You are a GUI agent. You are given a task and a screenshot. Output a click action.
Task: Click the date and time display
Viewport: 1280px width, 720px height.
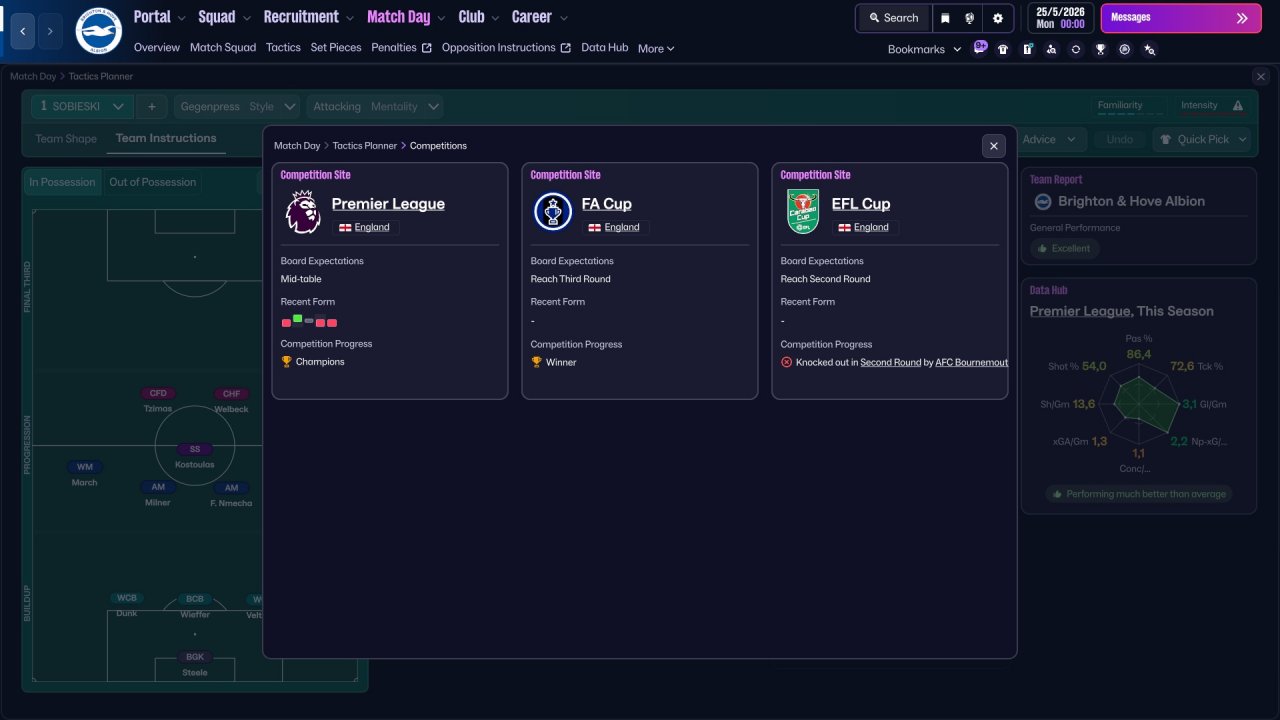[x=1059, y=18]
